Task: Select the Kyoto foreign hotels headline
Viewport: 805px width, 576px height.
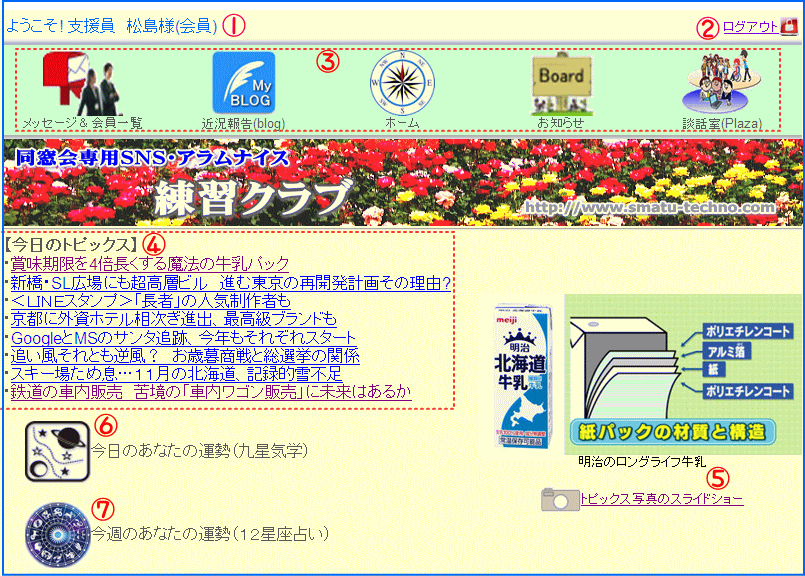Action: 174,319
